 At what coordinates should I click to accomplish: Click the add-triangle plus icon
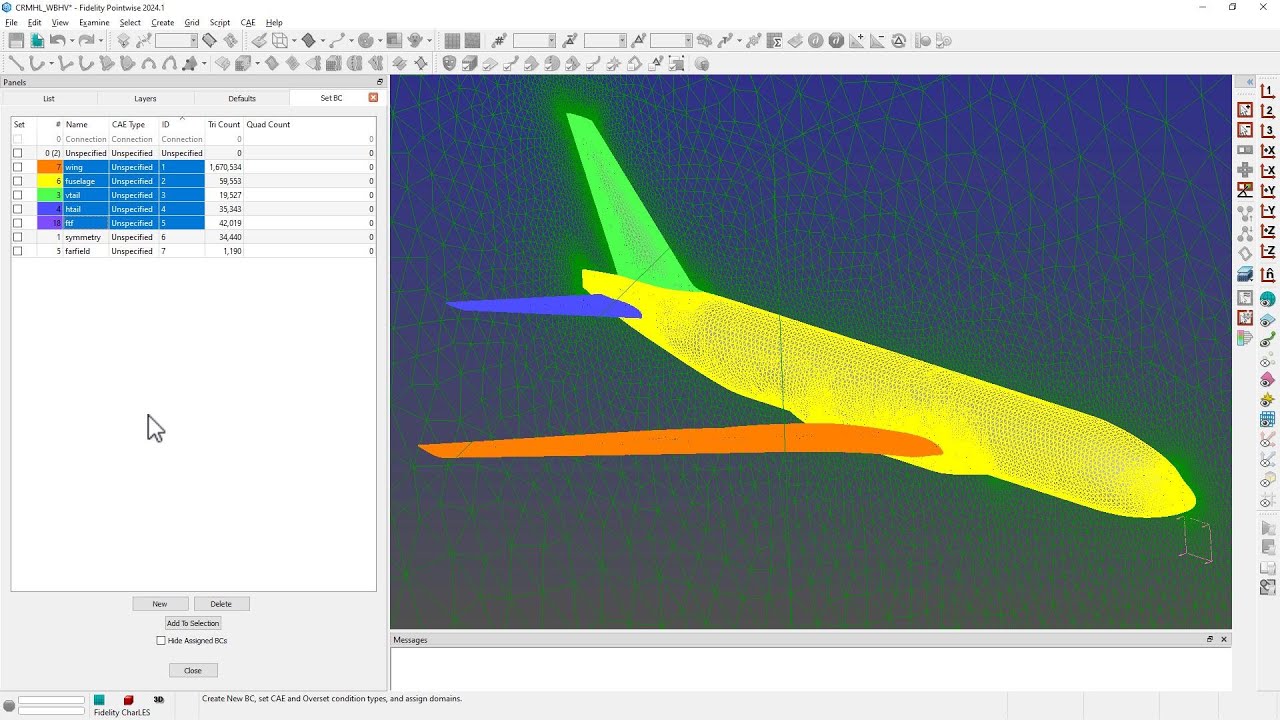(x=856, y=41)
